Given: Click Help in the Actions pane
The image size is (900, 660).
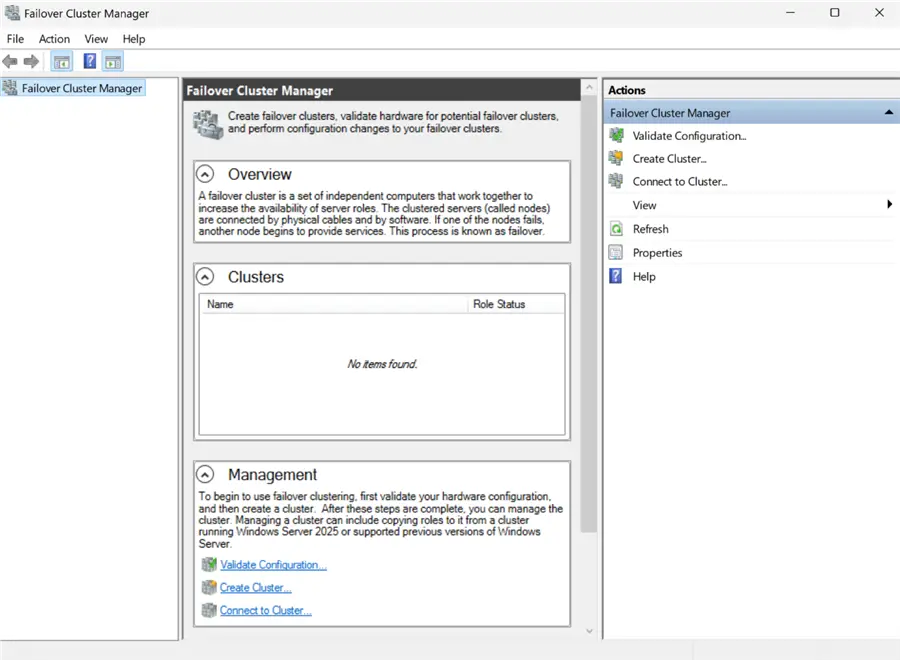Looking at the screenshot, I should point(644,277).
